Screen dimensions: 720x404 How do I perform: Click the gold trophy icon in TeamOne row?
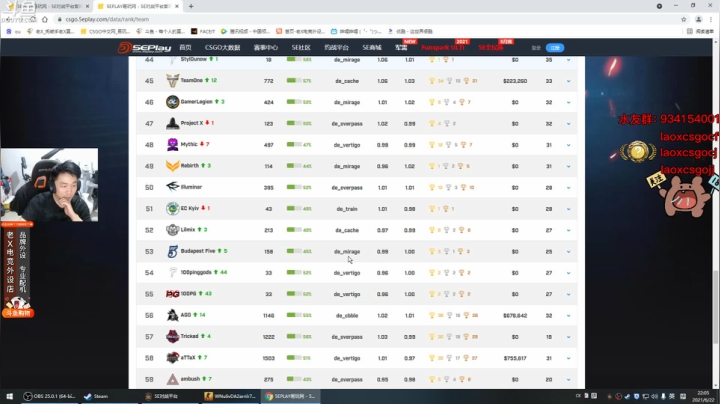tap(432, 81)
